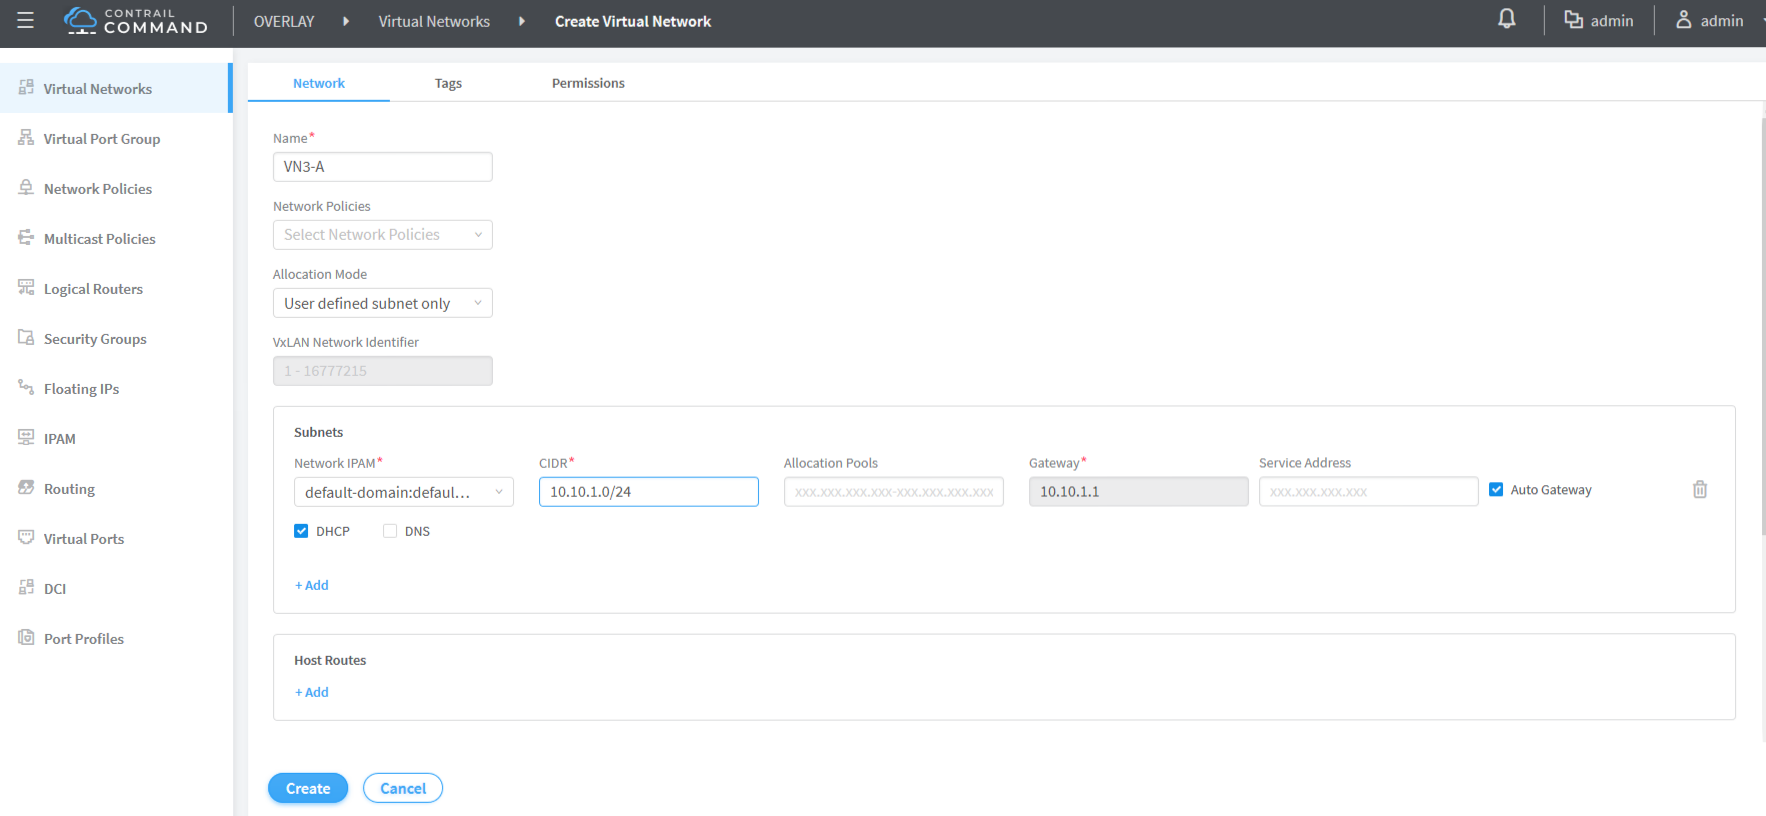
Task: Switch to the Permissions tab
Action: point(588,83)
